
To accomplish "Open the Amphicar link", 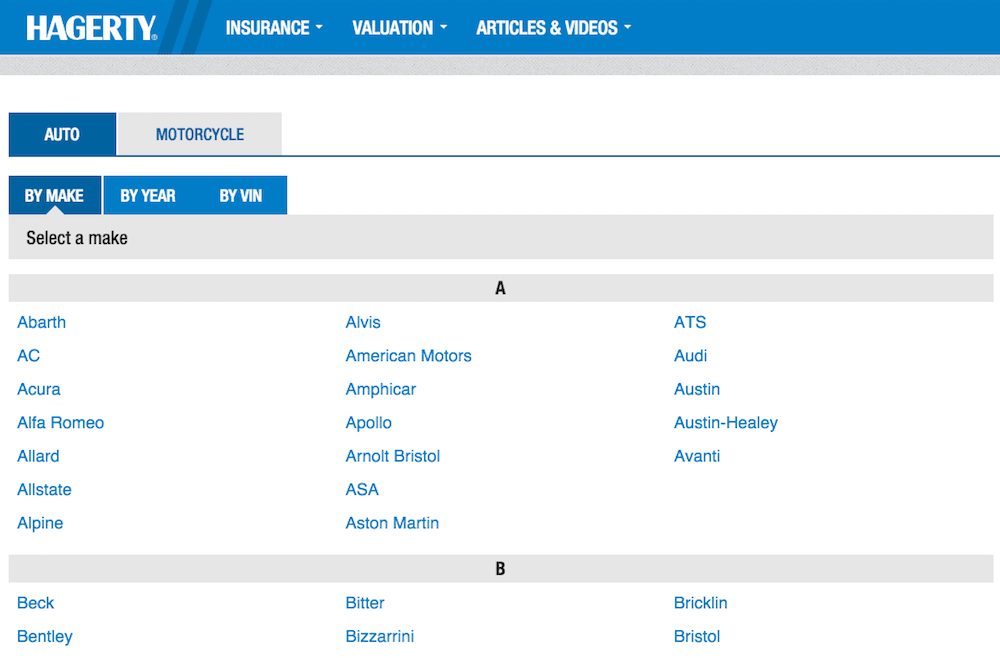I will (381, 389).
